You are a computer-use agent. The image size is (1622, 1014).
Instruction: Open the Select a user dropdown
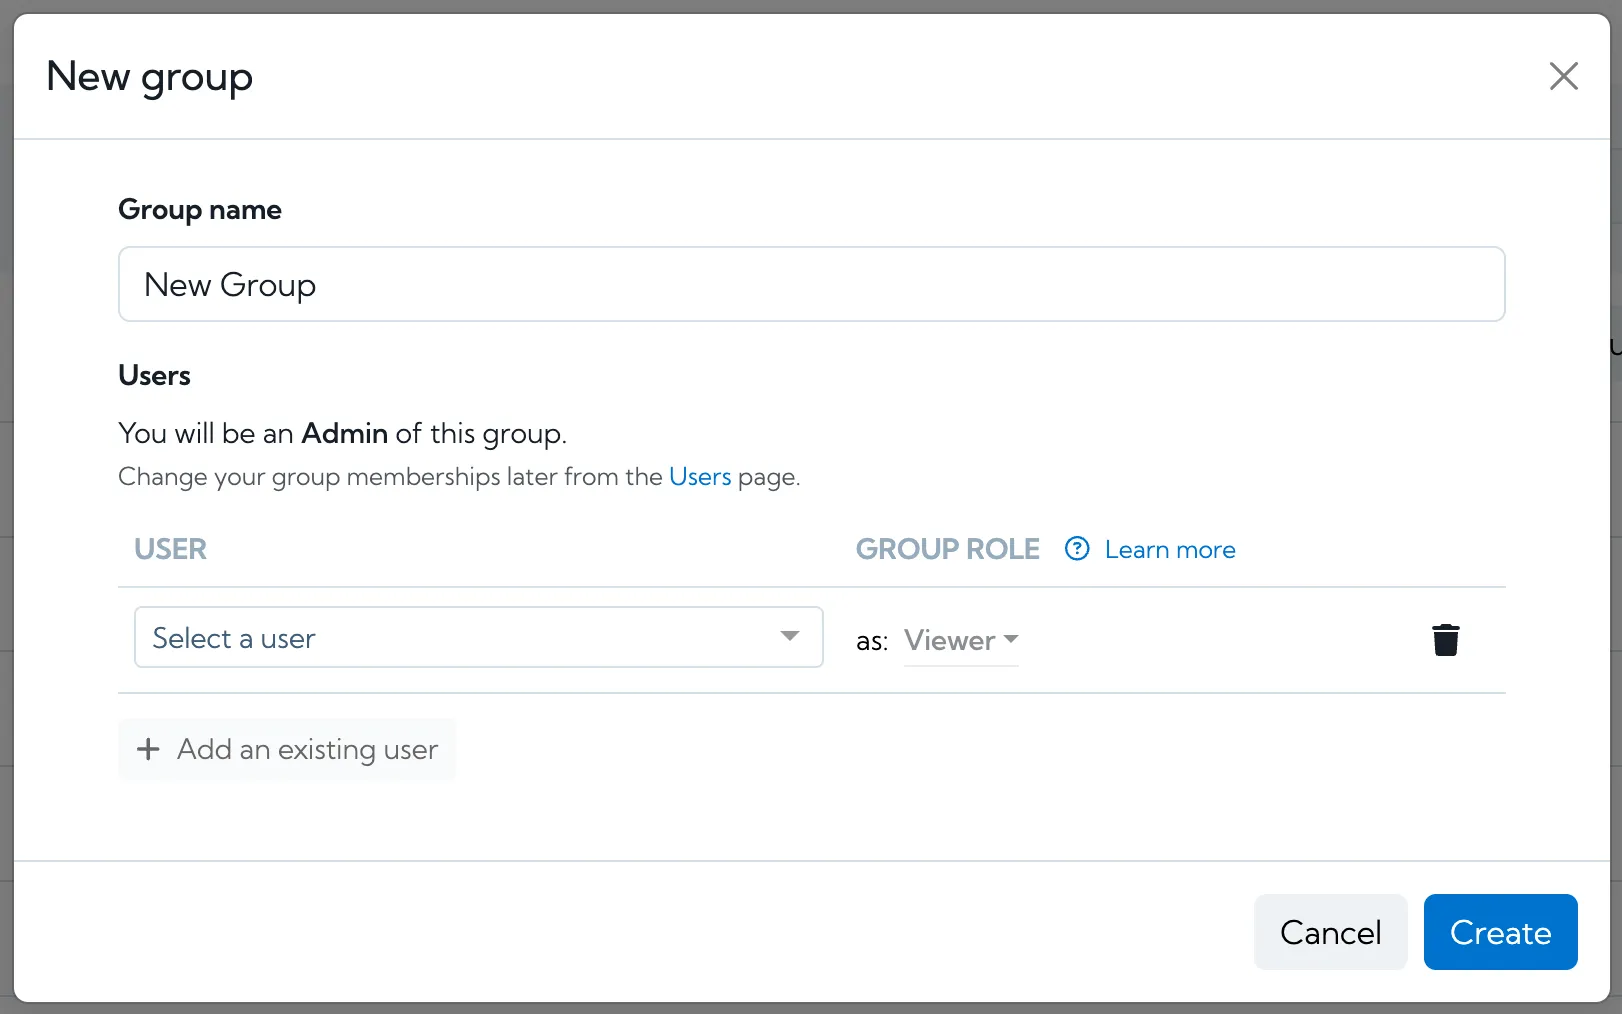tap(478, 637)
